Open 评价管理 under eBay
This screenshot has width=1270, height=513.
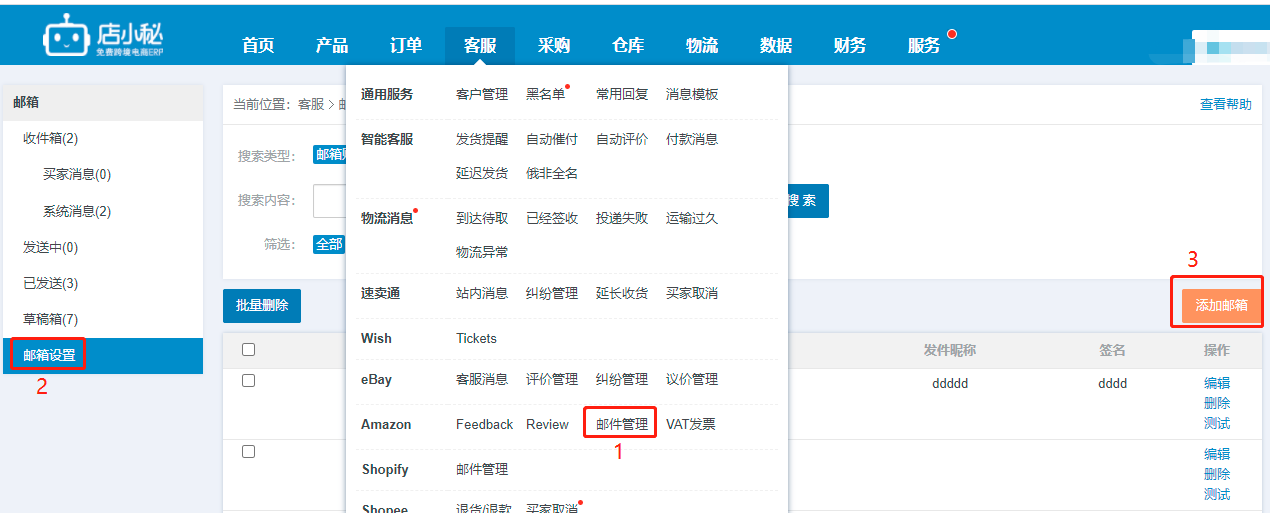(x=552, y=379)
